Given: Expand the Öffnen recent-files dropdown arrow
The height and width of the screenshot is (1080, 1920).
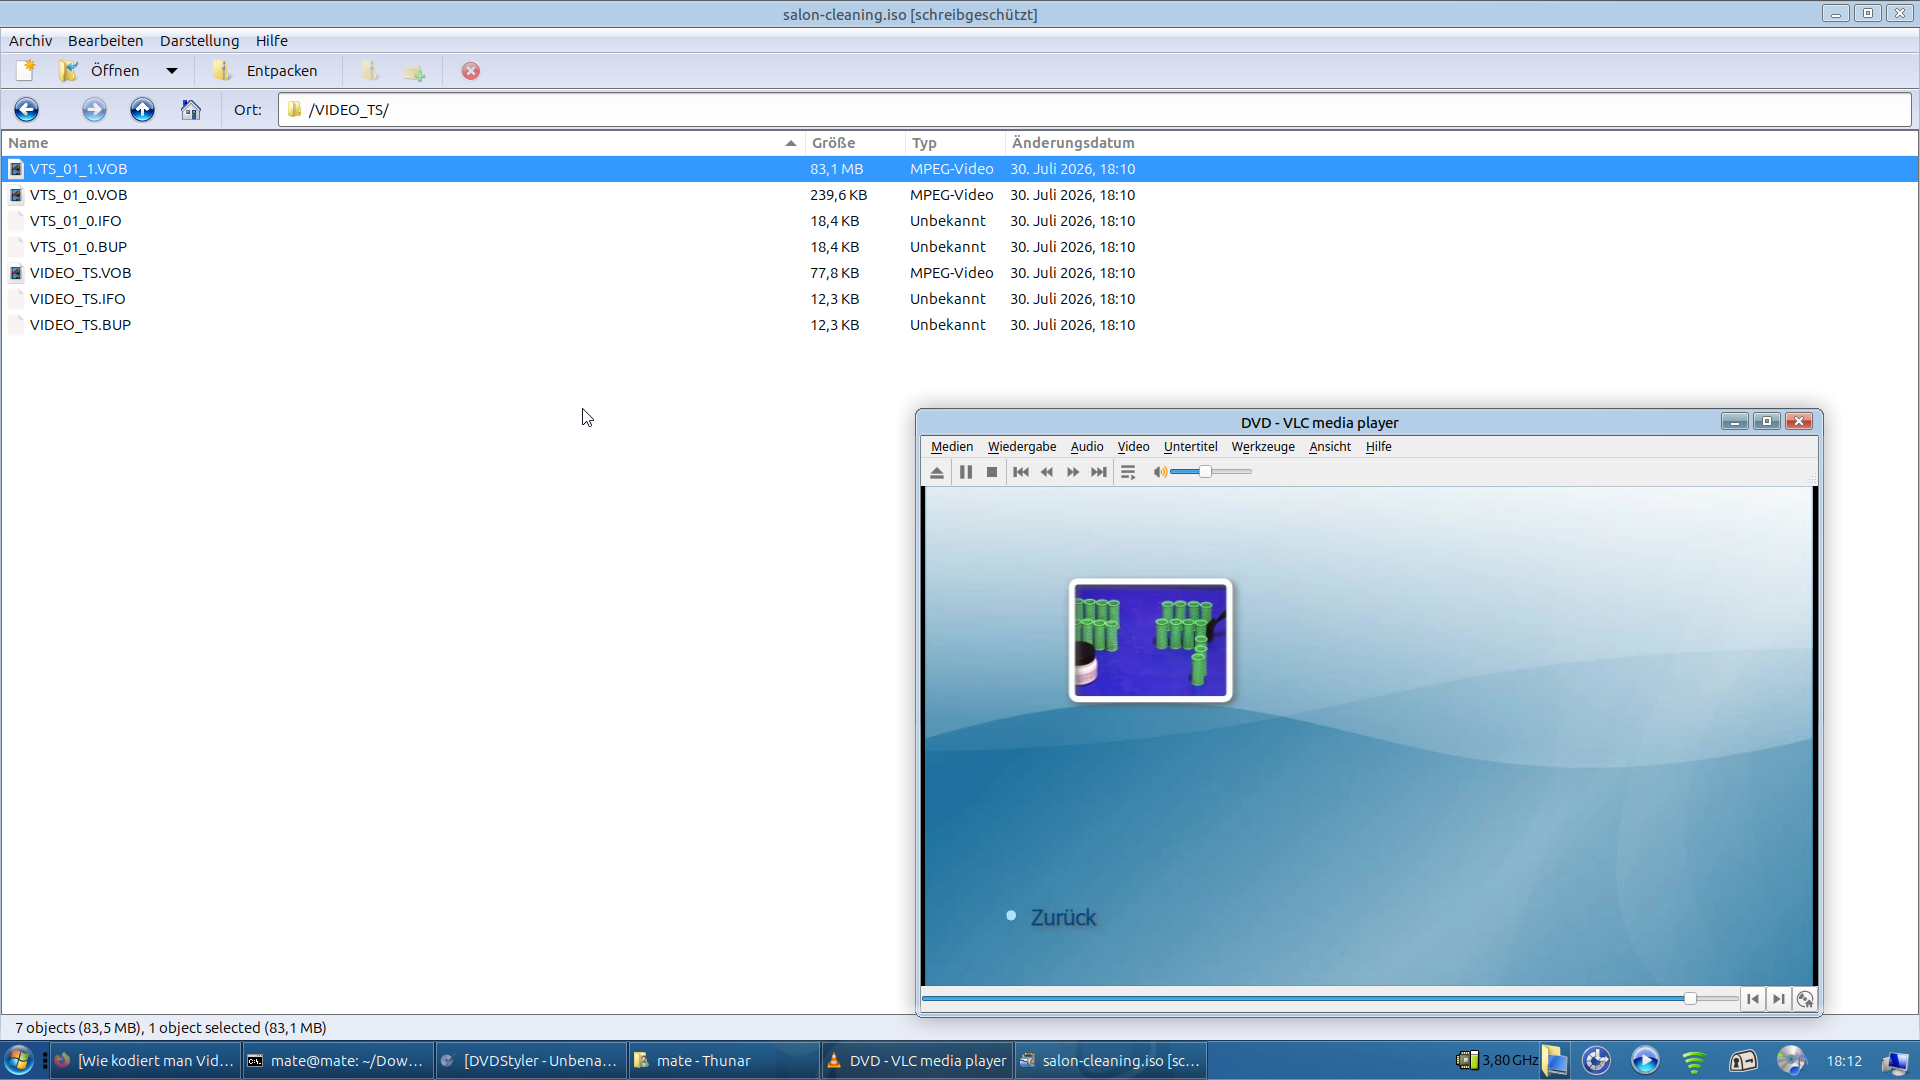Looking at the screenshot, I should 172,71.
